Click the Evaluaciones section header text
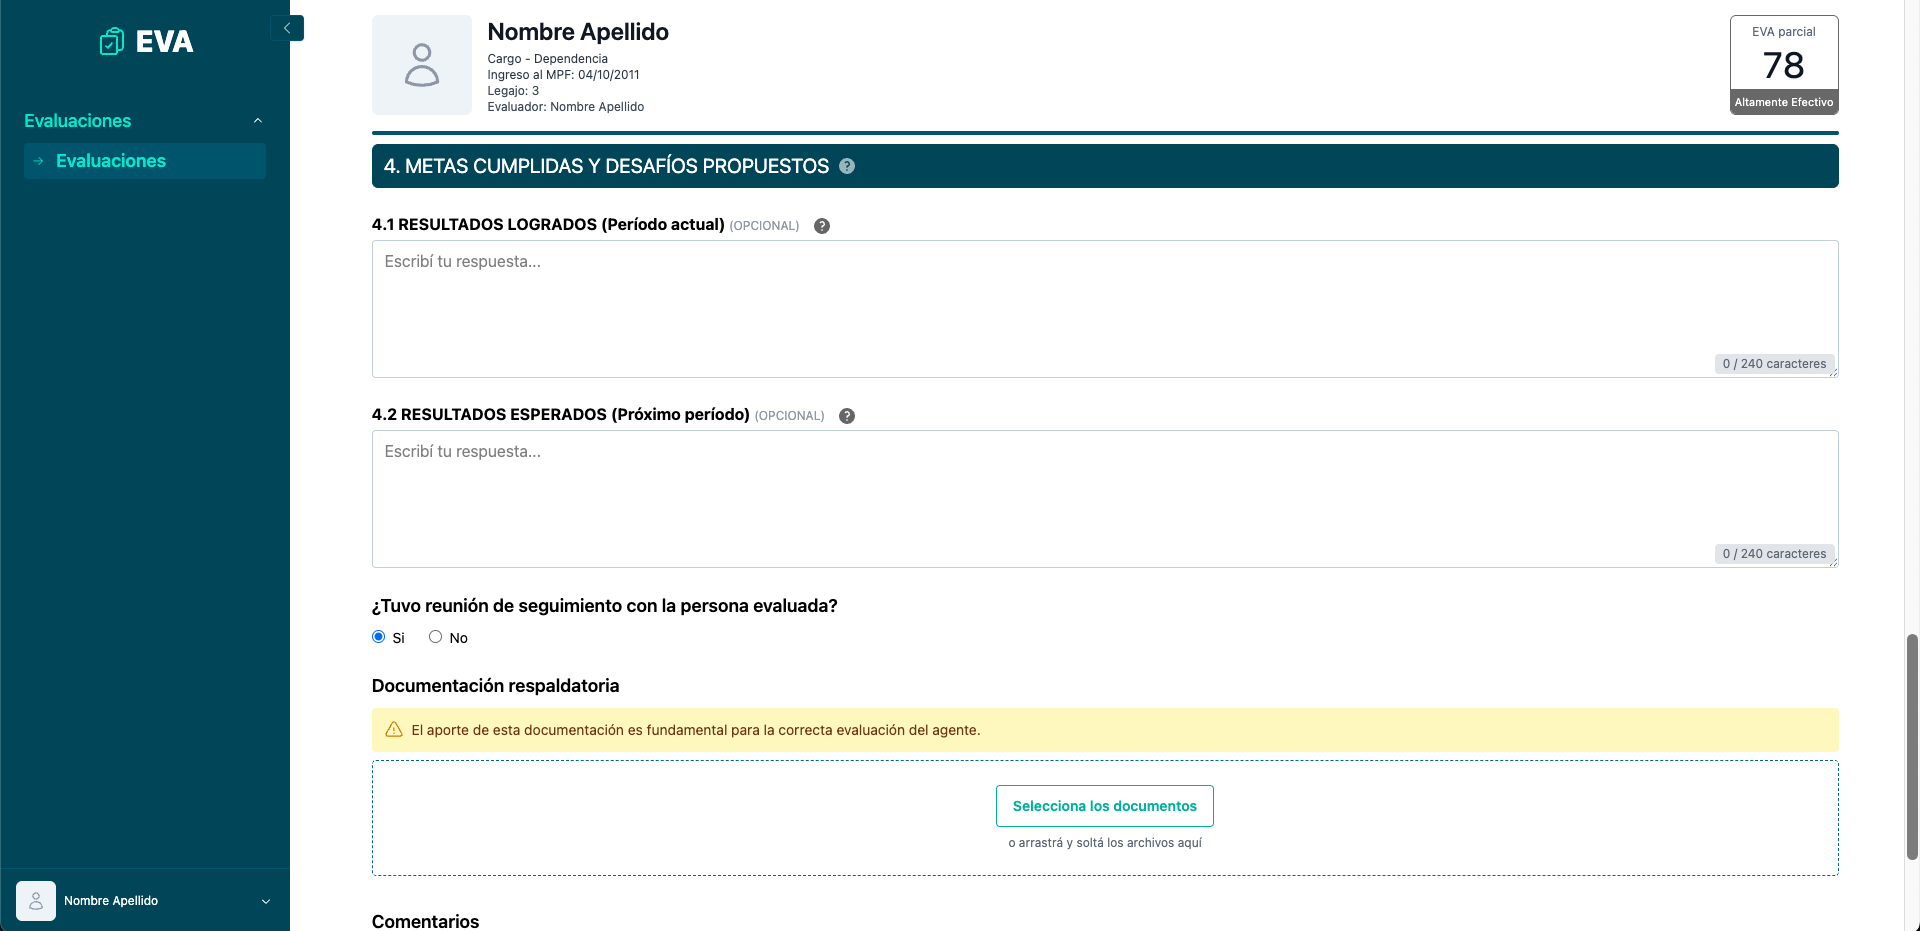The height and width of the screenshot is (931, 1920). point(78,121)
